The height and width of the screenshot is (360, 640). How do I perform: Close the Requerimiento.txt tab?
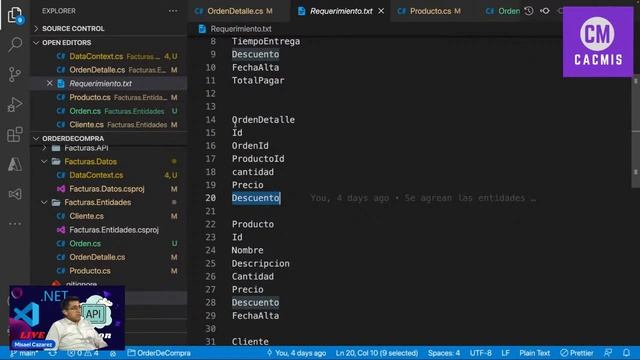point(381,11)
